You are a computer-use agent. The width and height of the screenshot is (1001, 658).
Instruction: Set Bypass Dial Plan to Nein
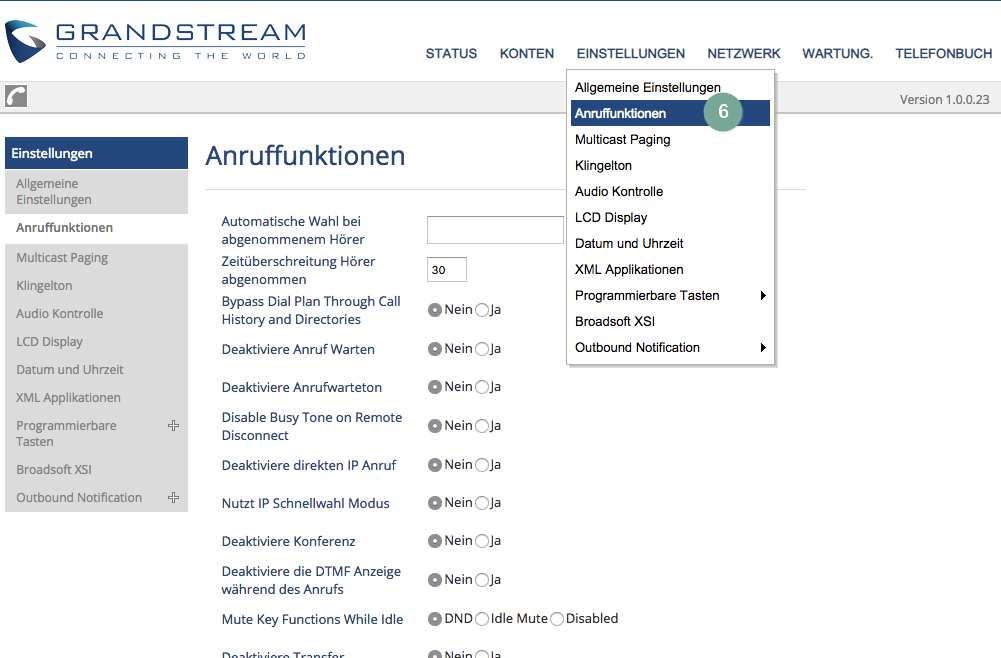[x=435, y=310]
